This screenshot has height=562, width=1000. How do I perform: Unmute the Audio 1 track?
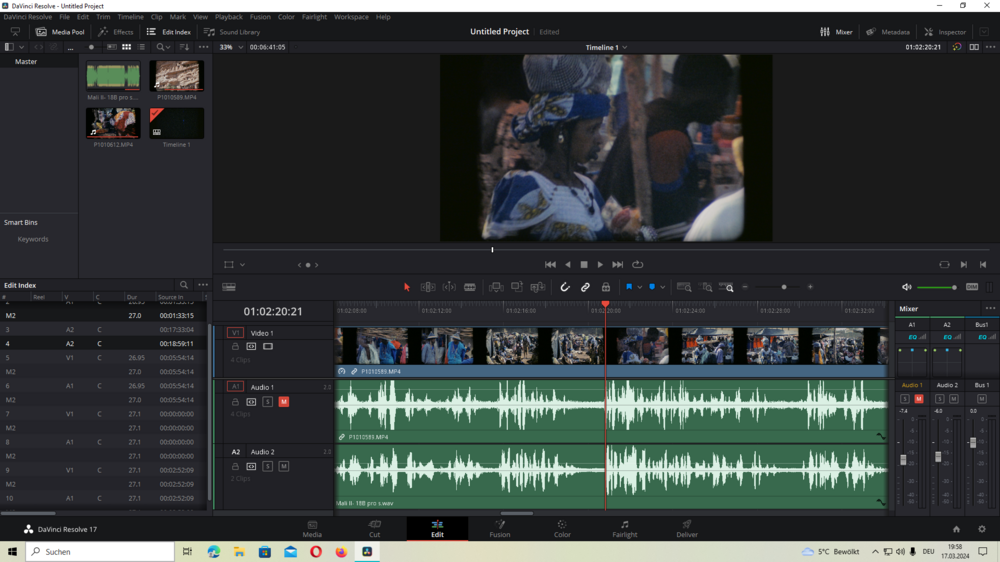pos(284,402)
